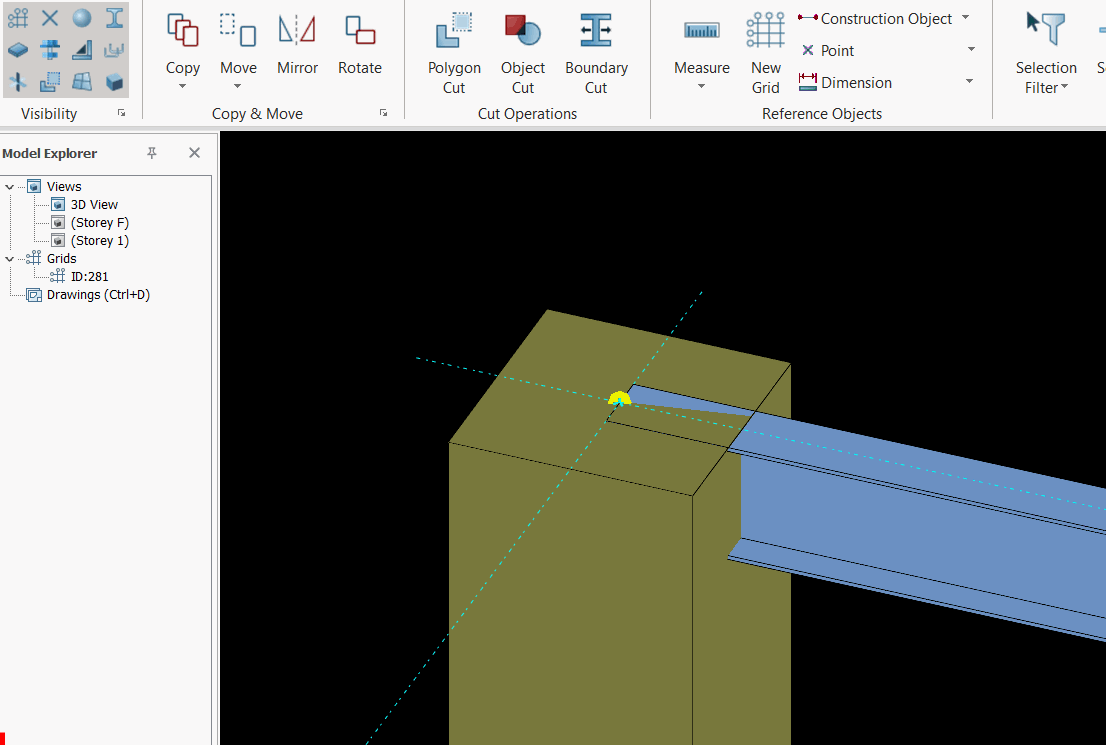1106x745 pixels.
Task: Open the Selection Filter tool
Action: pyautogui.click(x=1046, y=53)
